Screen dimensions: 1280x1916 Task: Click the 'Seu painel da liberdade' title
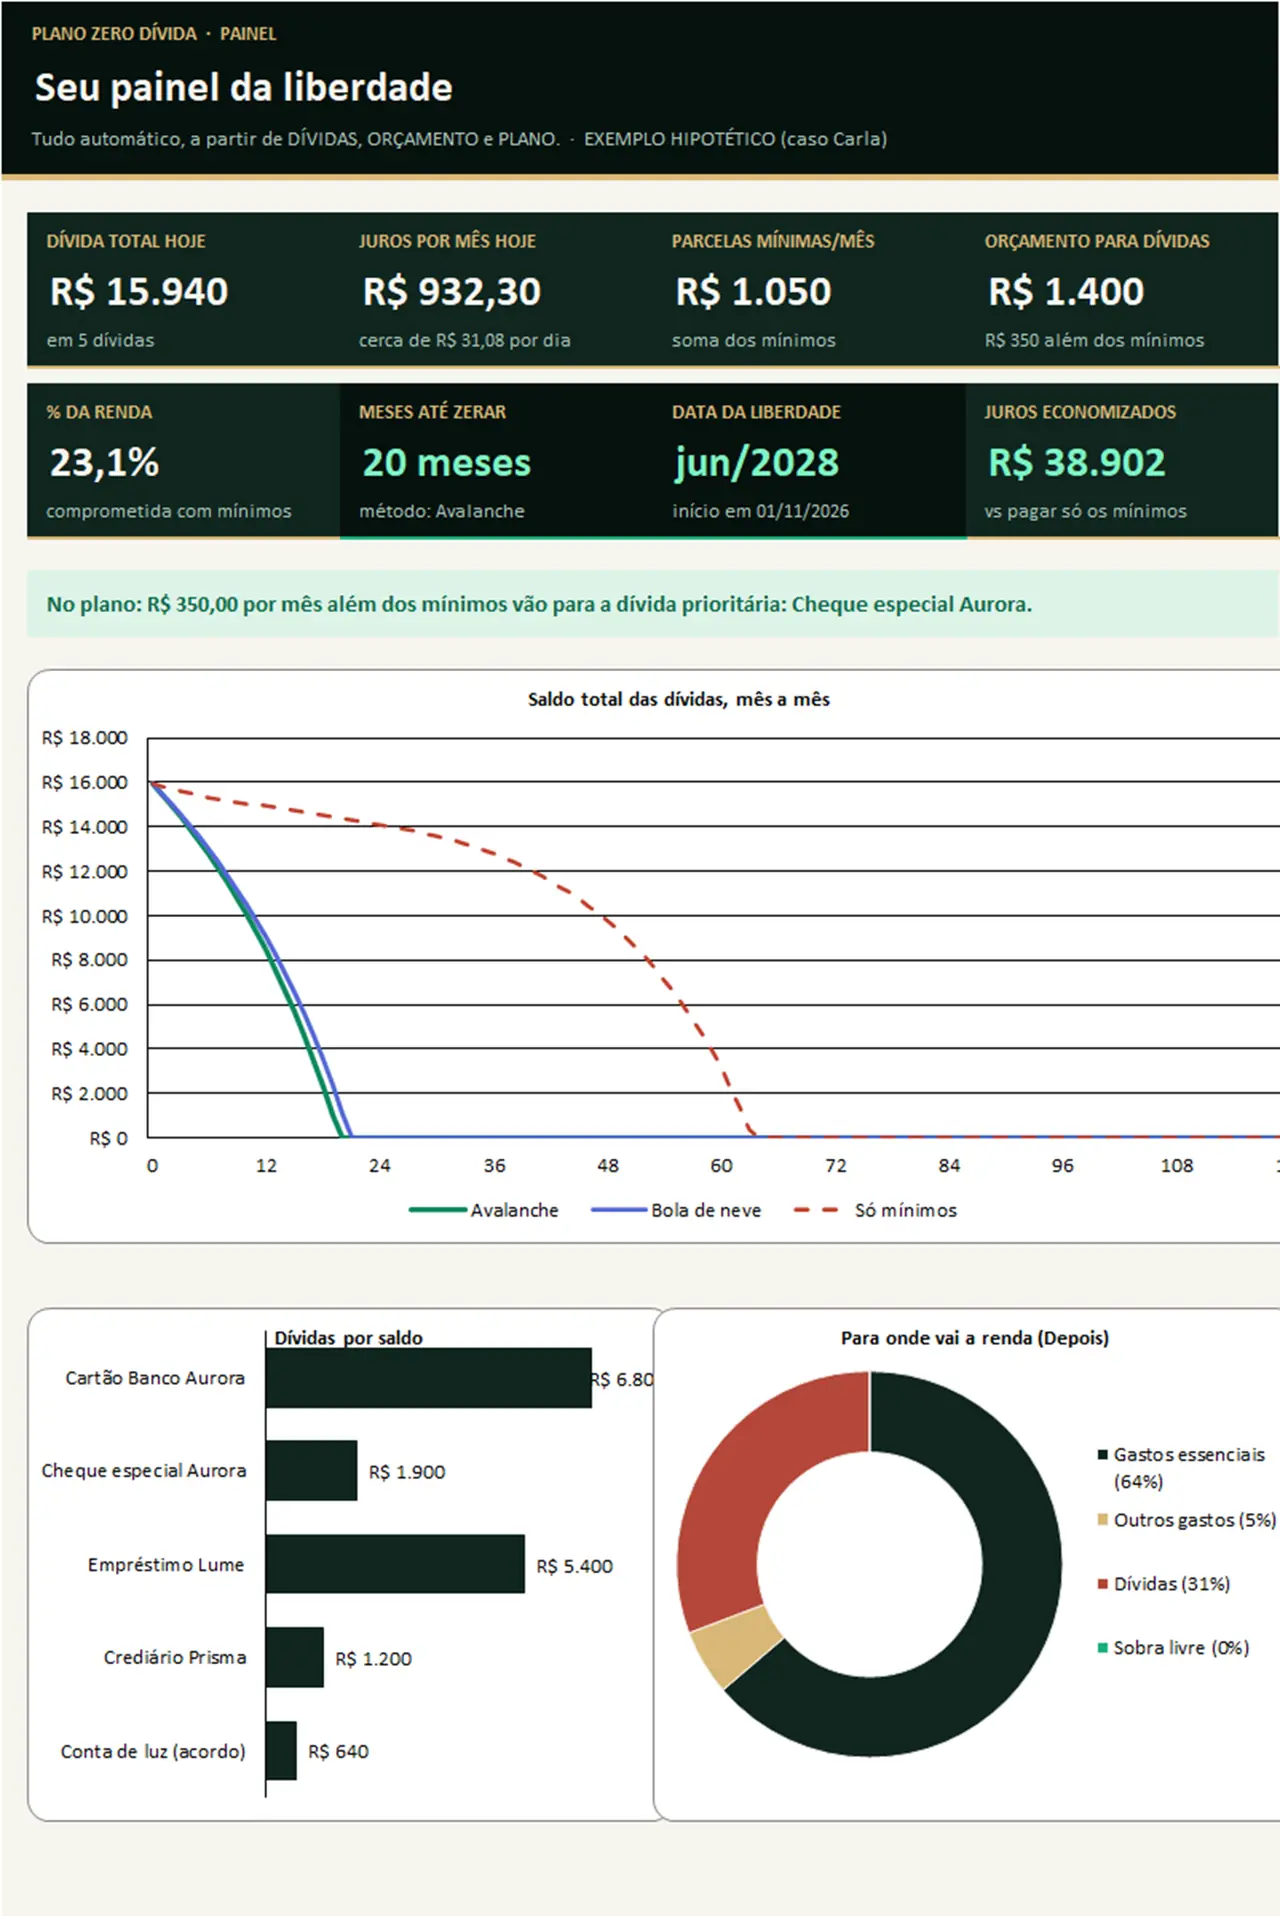(x=243, y=88)
